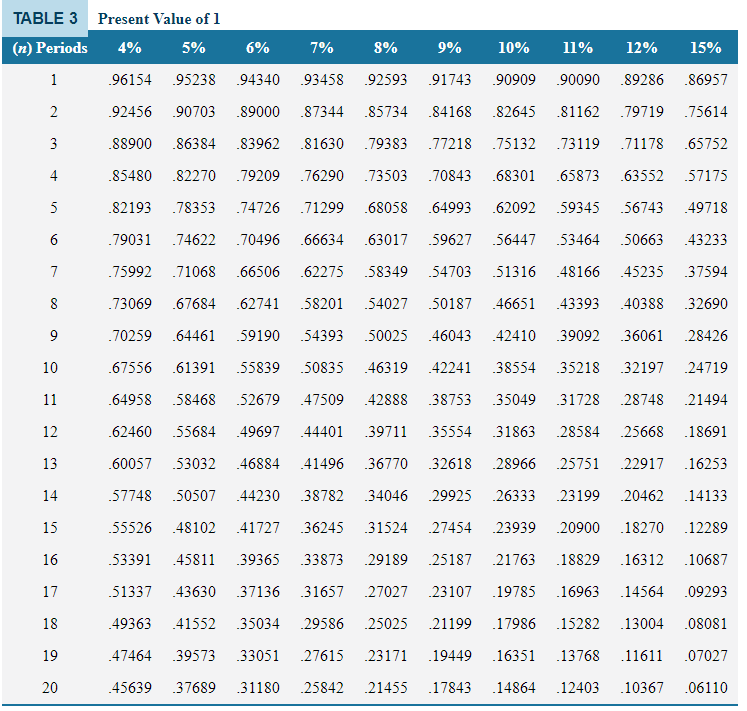The image size is (747, 711).
Task: Click the cell showing .62460
Action: coord(130,432)
